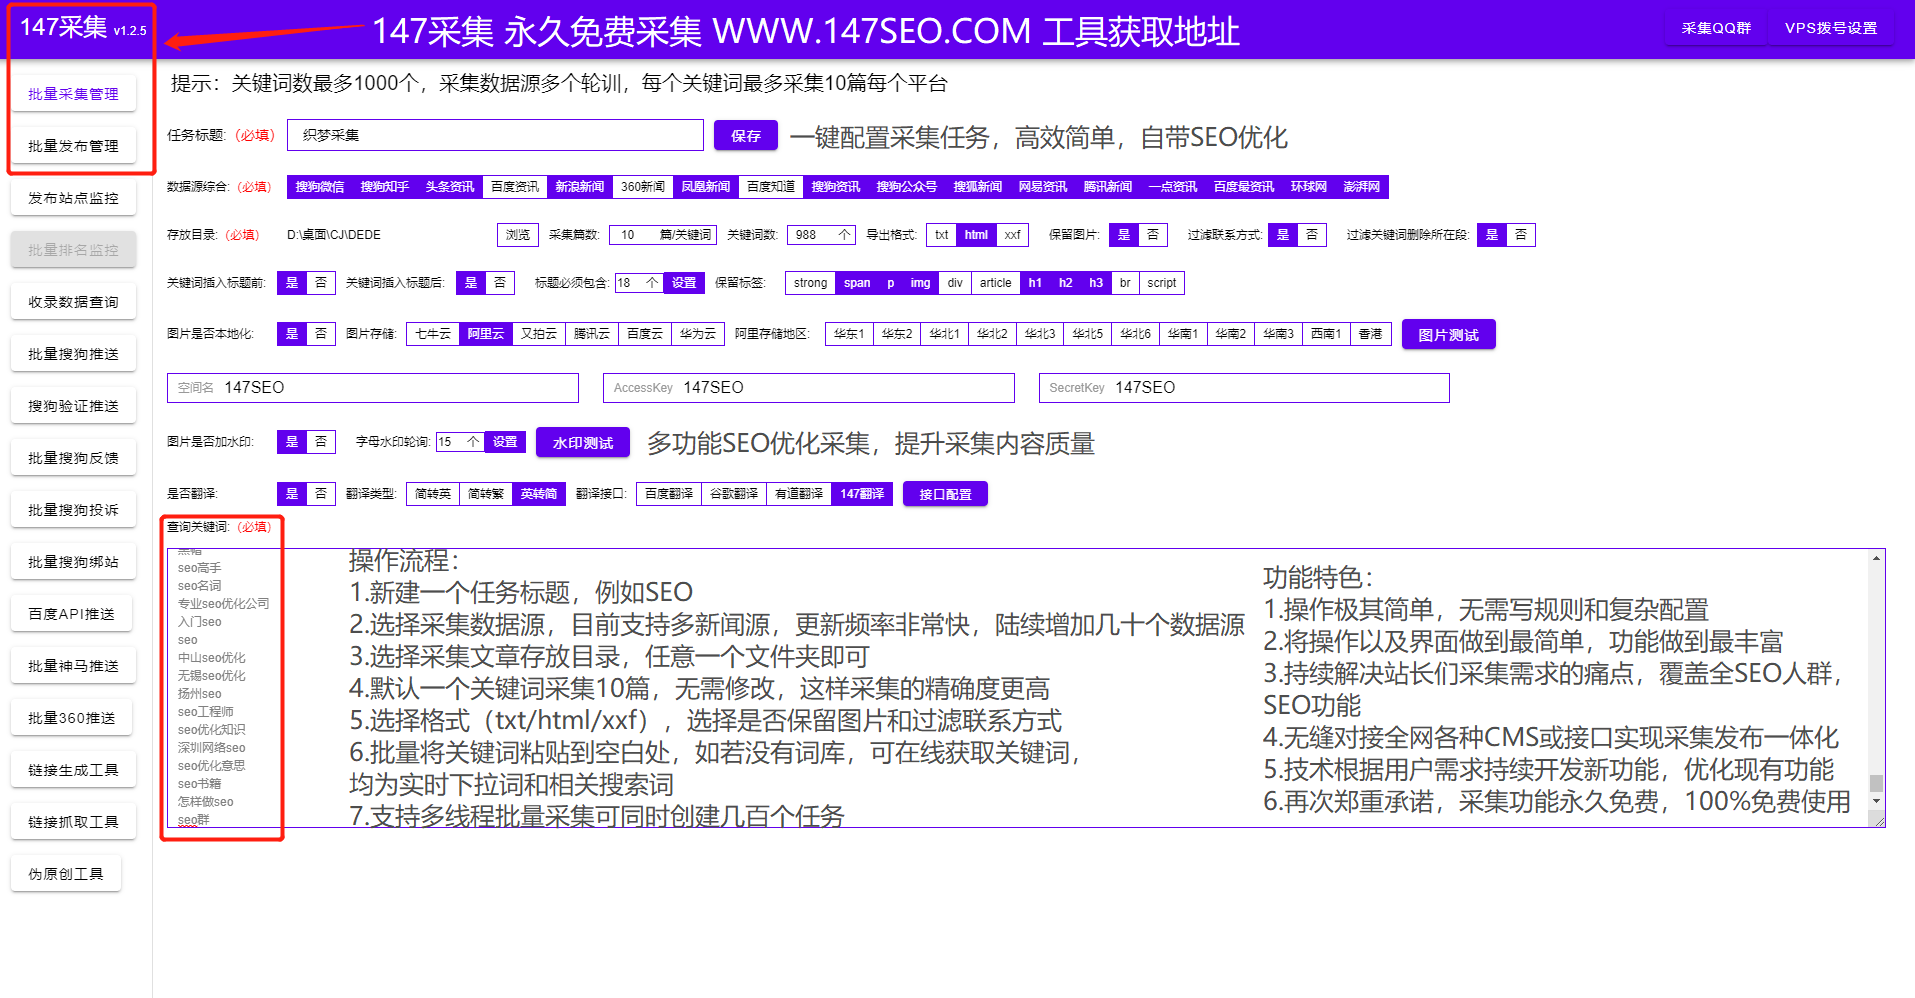Open the 接口配置 interface configuration

[x=944, y=493]
